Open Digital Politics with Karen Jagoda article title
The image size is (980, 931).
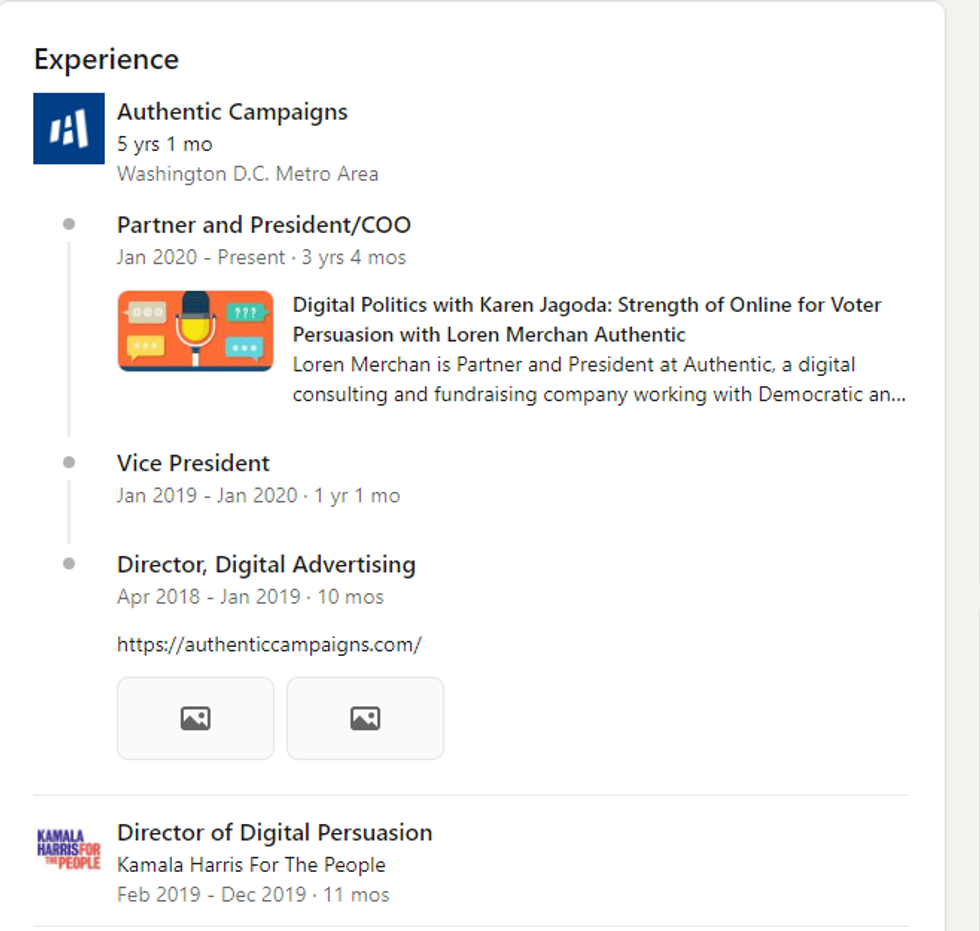[x=587, y=319]
